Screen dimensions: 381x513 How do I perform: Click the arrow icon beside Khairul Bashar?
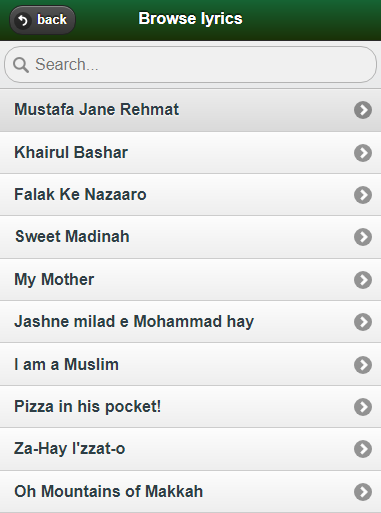[363, 153]
